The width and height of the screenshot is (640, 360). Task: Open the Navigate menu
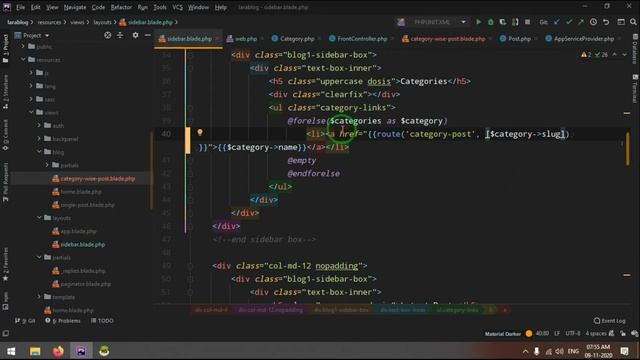pyautogui.click(x=75, y=7)
